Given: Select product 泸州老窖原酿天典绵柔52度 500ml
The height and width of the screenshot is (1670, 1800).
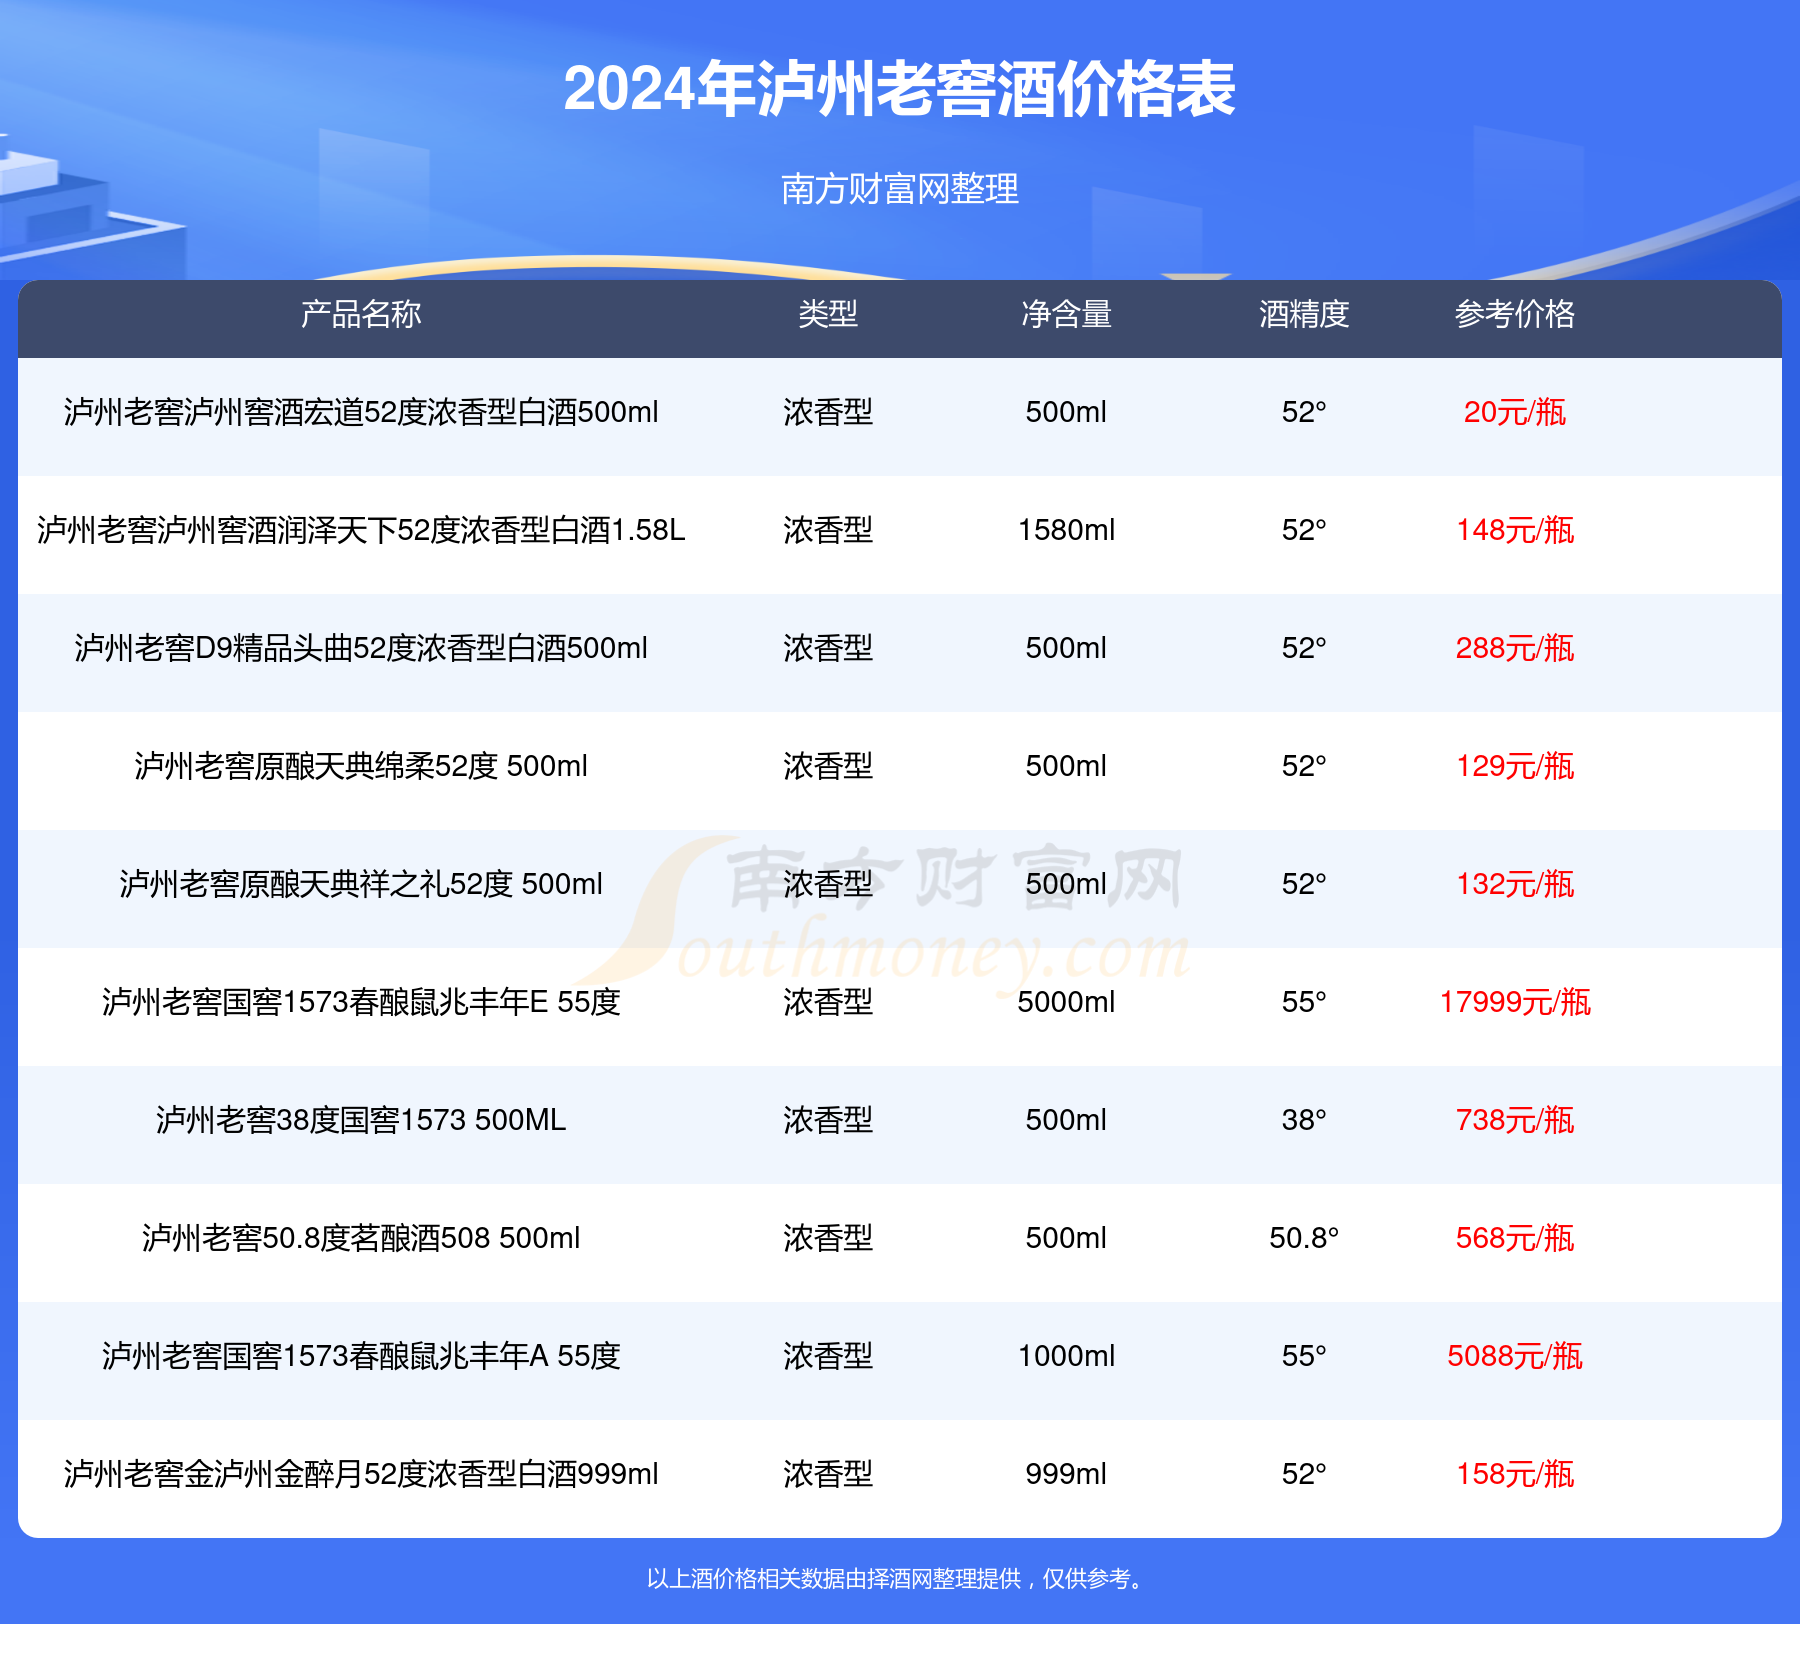Looking at the screenshot, I should click(x=361, y=766).
